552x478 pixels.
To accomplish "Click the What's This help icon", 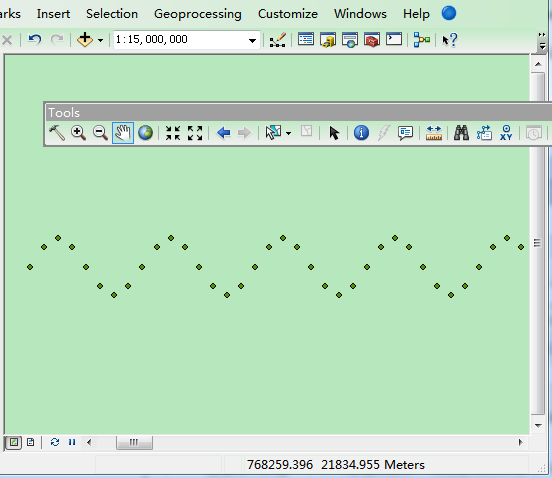I will click(450, 40).
